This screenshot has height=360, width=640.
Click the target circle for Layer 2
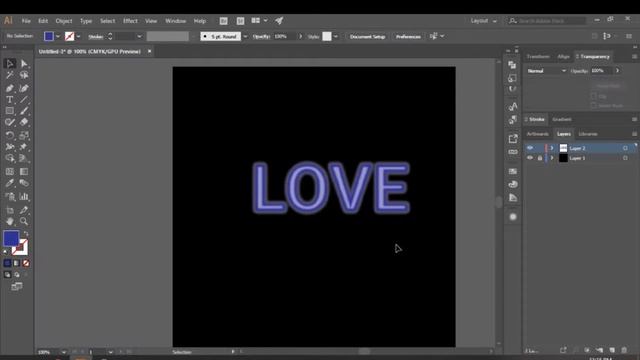point(625,148)
